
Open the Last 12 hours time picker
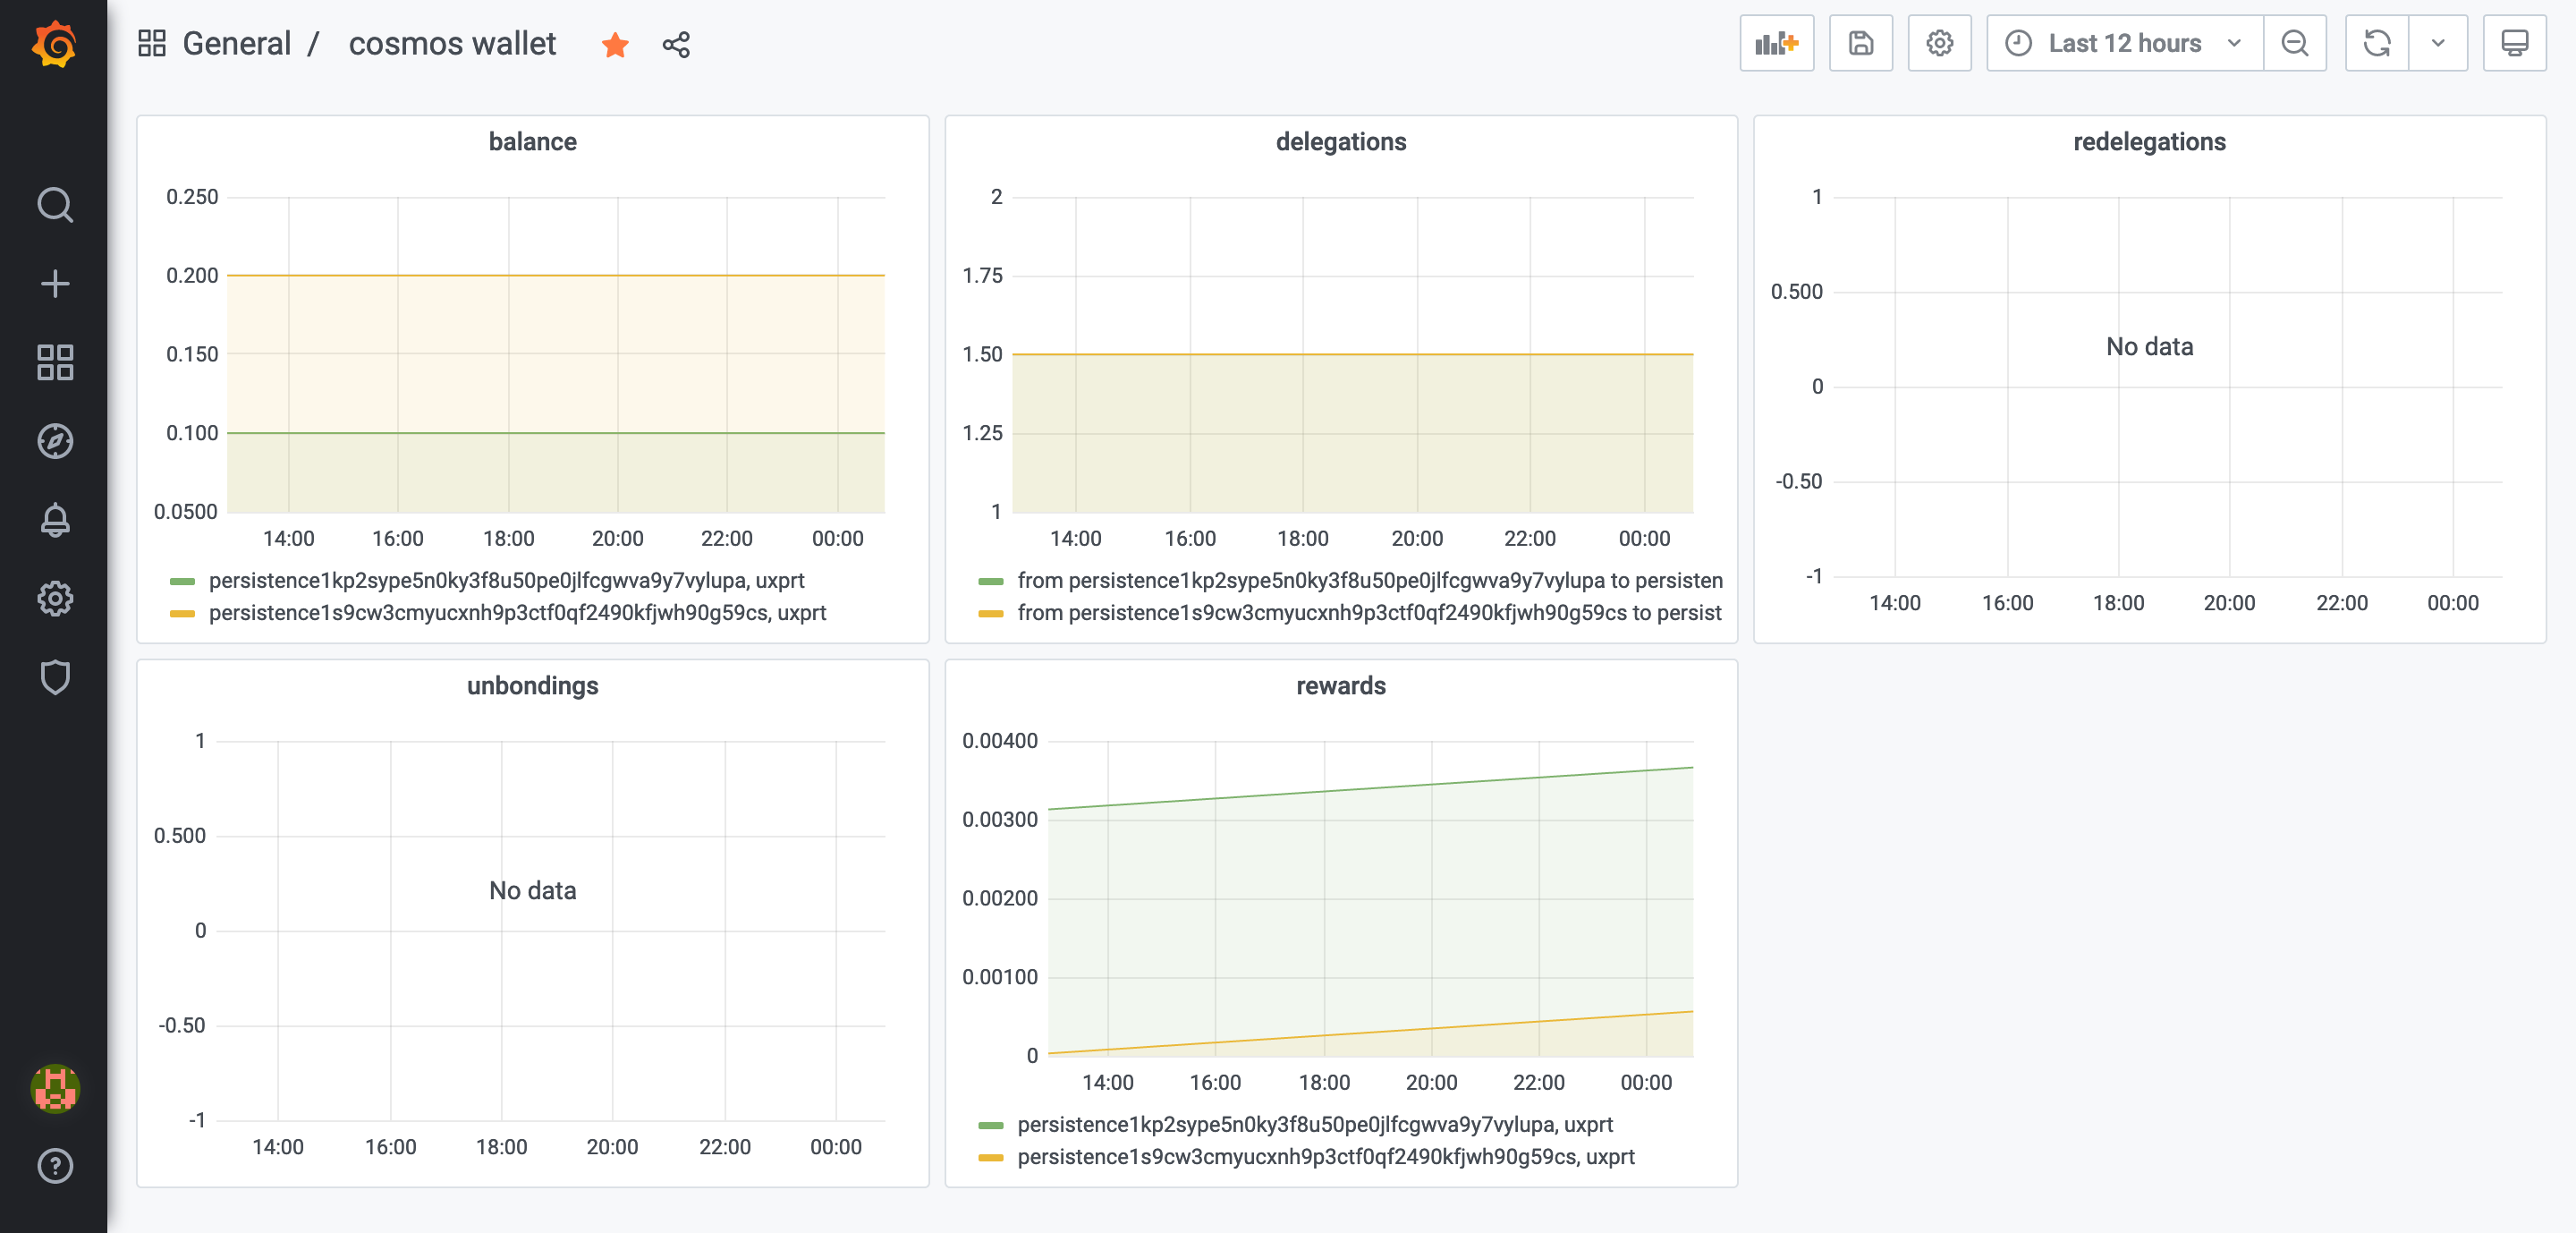2124,44
